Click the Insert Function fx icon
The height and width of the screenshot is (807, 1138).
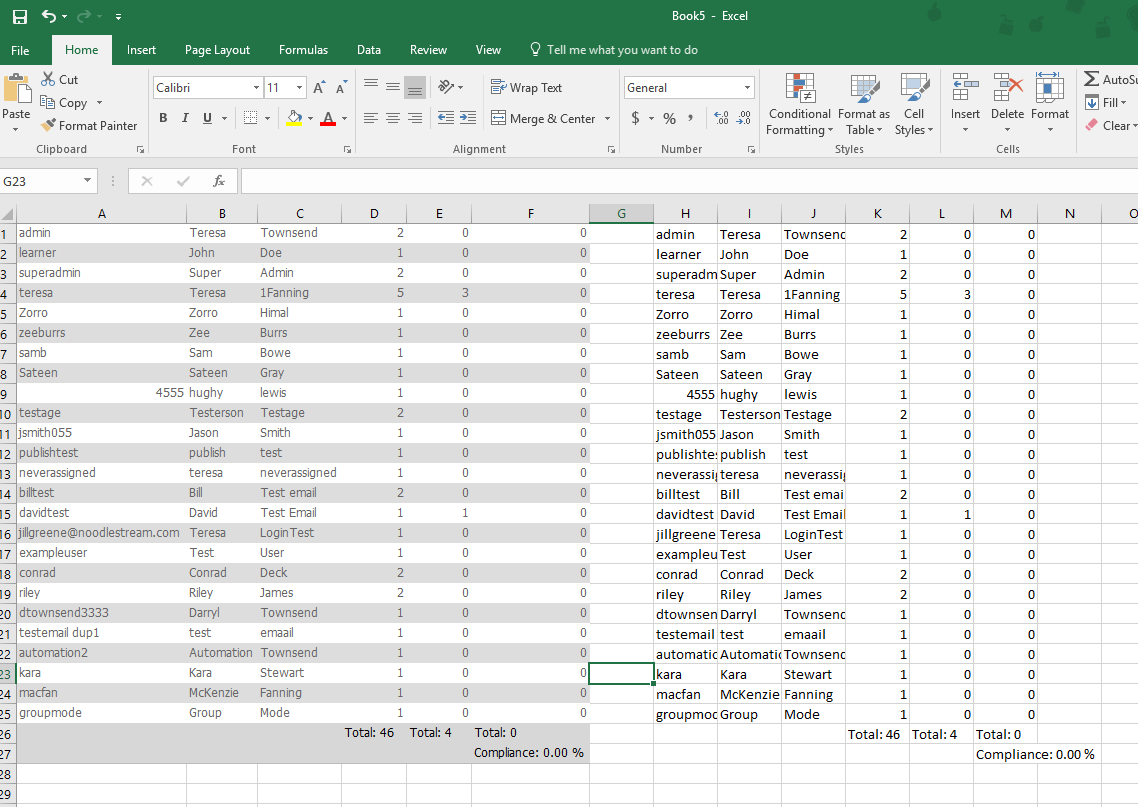pyautogui.click(x=218, y=181)
